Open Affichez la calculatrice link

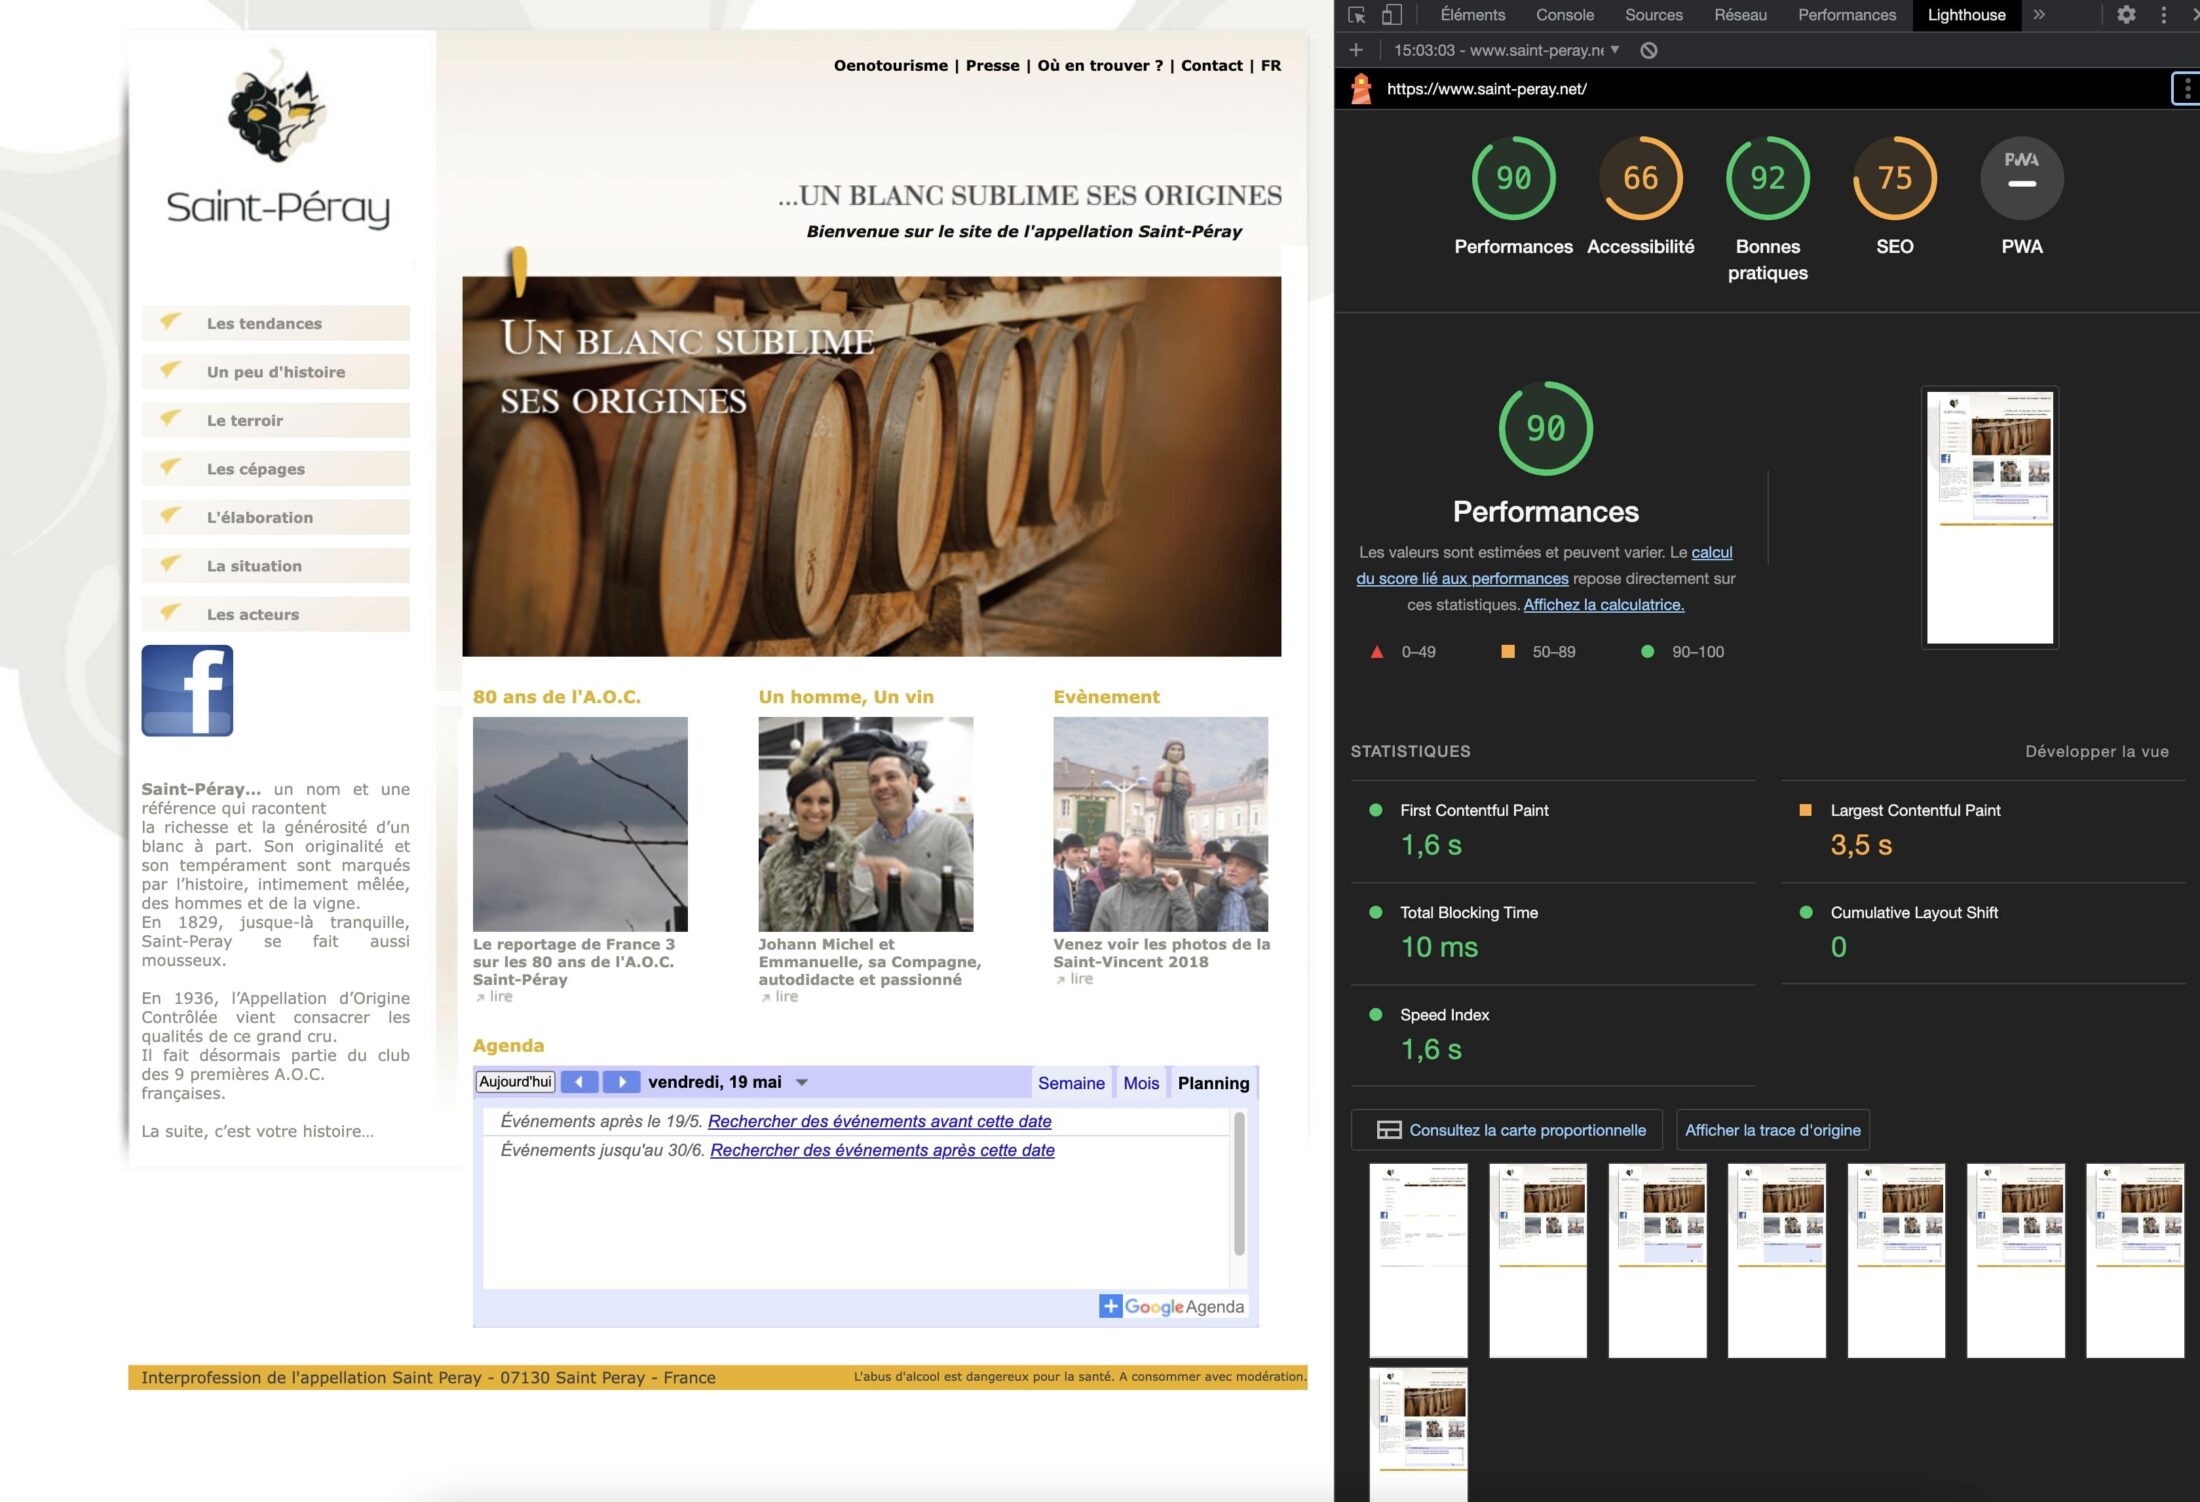point(1603,604)
